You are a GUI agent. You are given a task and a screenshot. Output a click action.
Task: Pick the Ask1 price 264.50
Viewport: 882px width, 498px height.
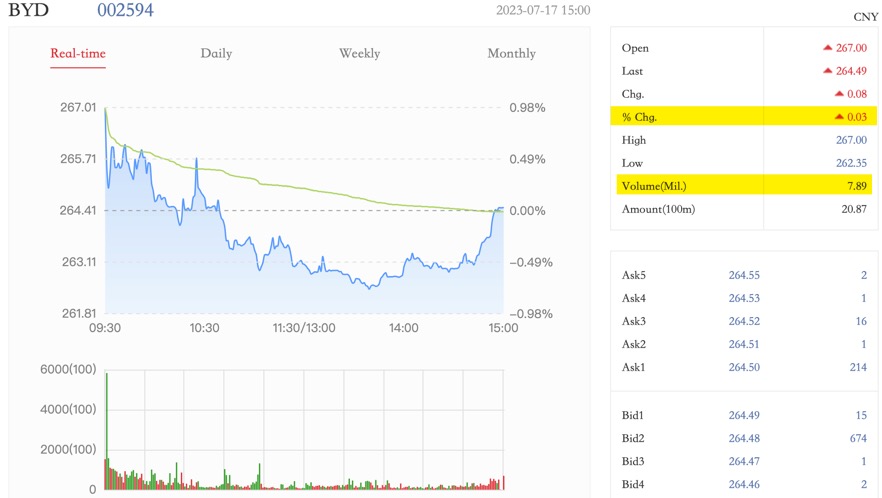pos(744,368)
